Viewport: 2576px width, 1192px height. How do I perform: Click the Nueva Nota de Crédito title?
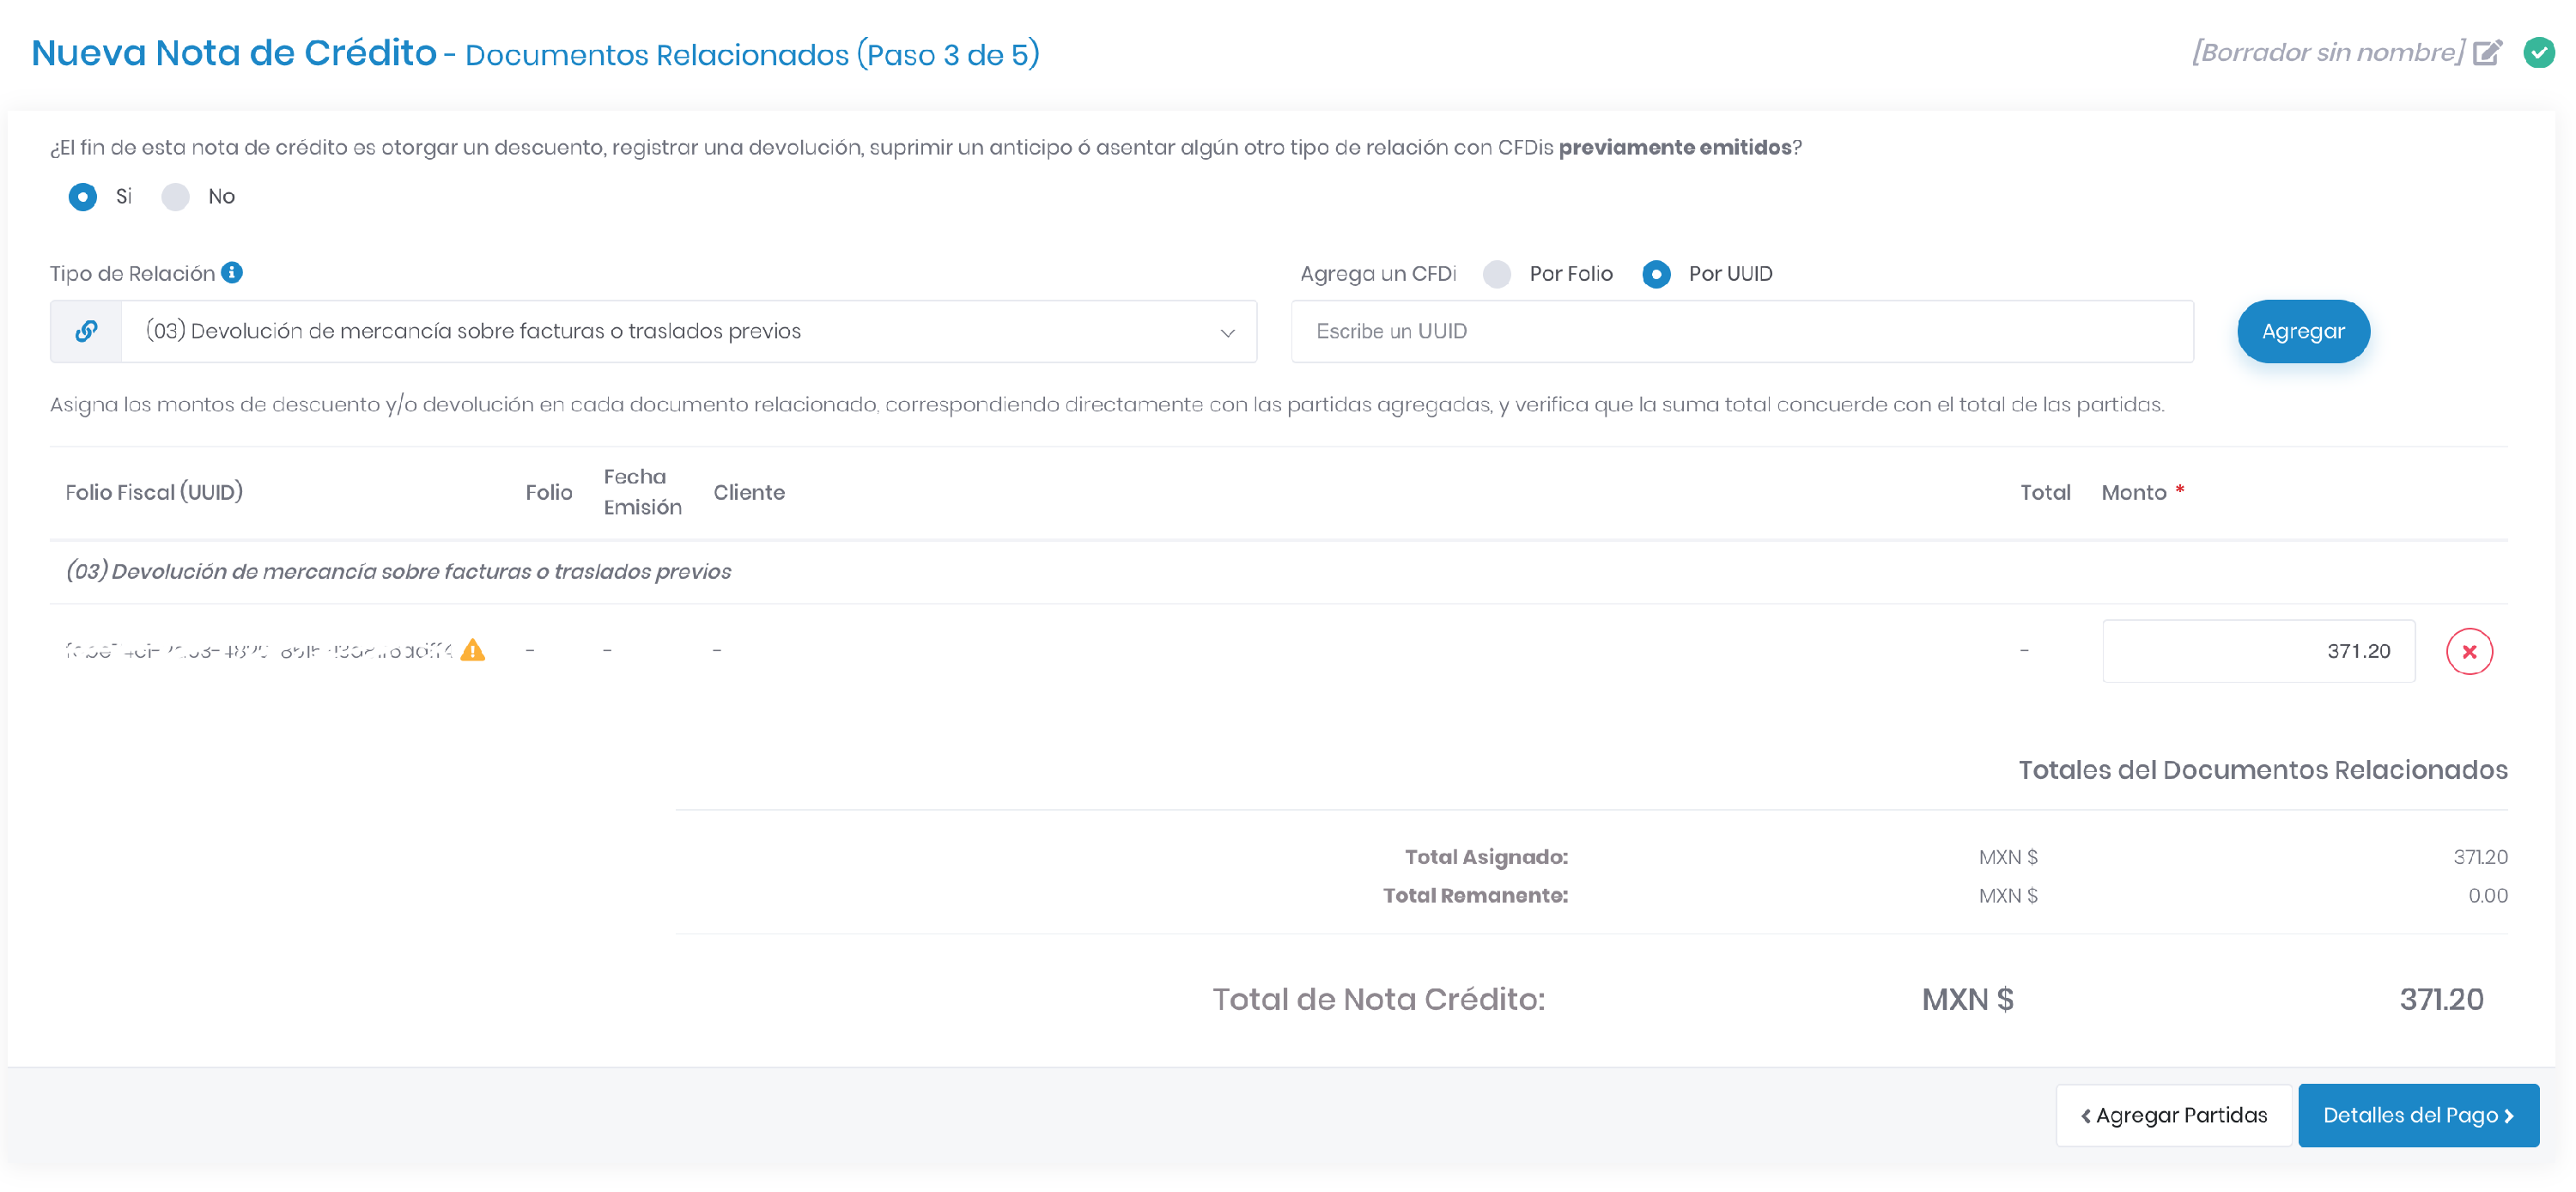234,52
